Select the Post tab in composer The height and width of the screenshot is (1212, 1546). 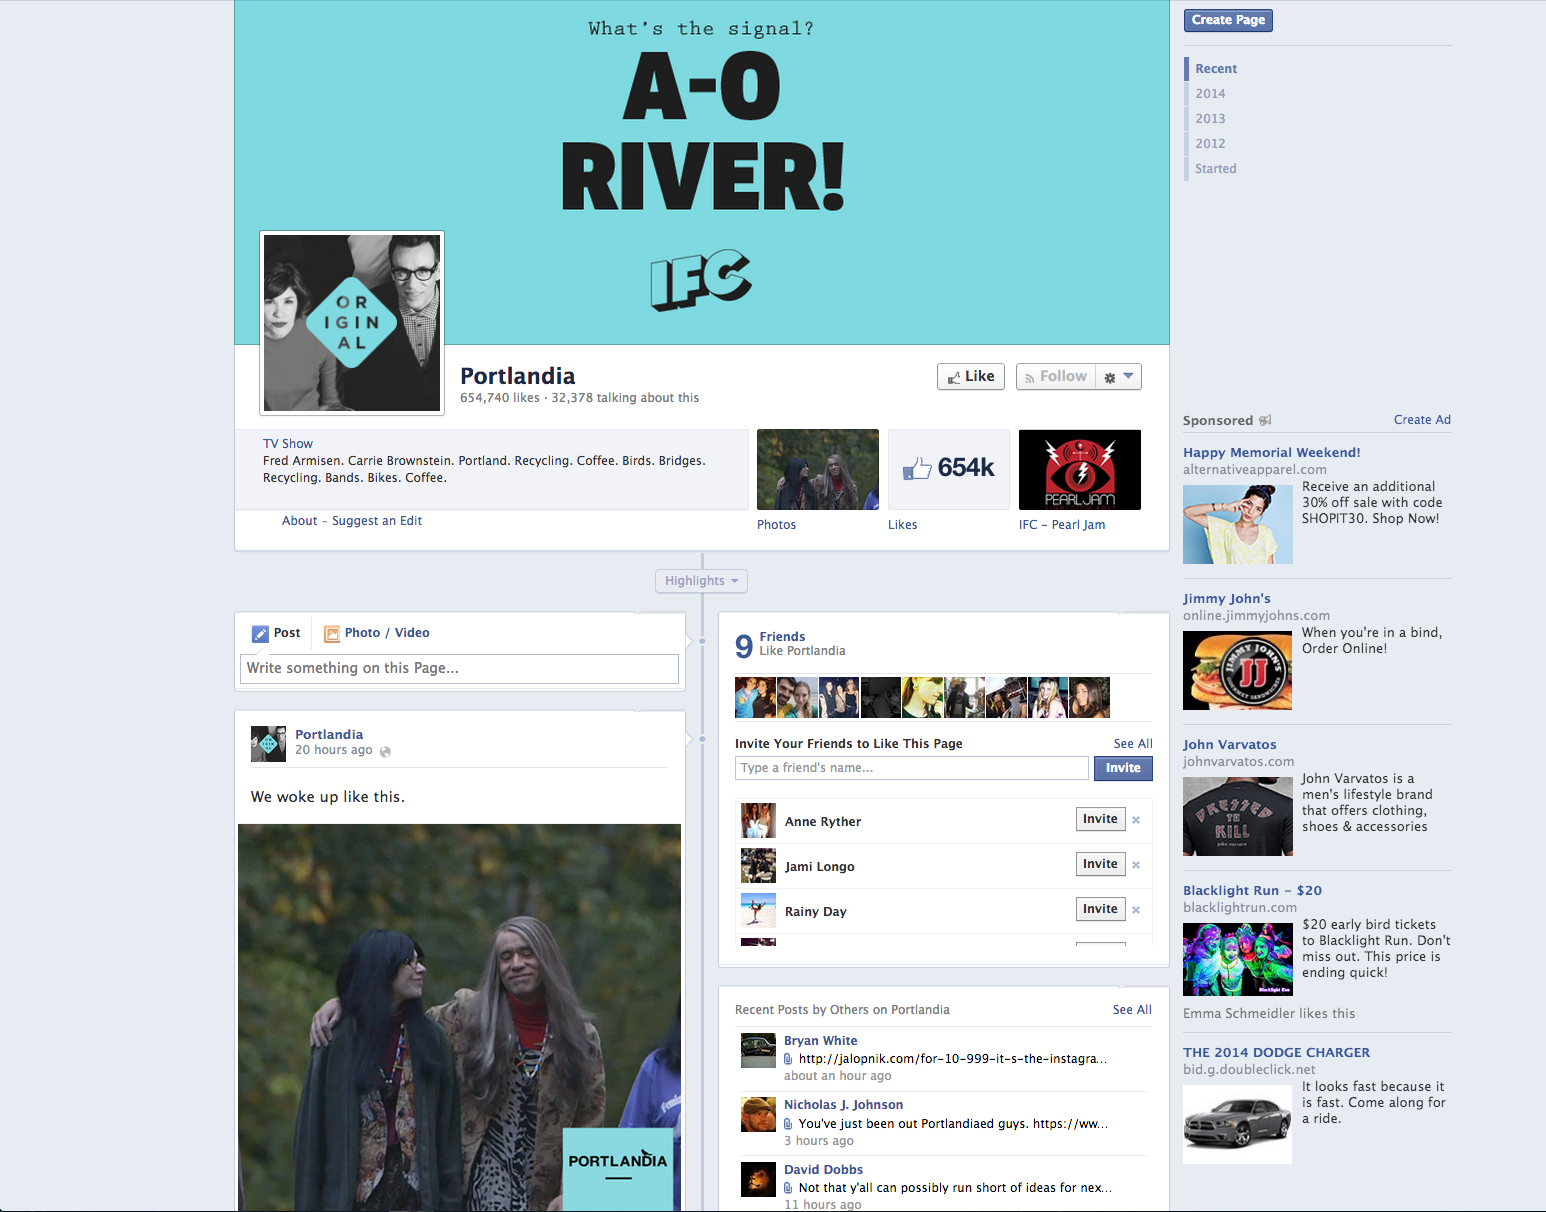276,633
